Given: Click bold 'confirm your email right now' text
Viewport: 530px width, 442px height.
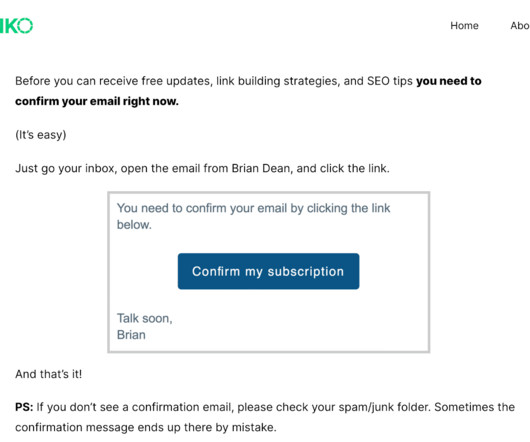Looking at the screenshot, I should tap(97, 101).
